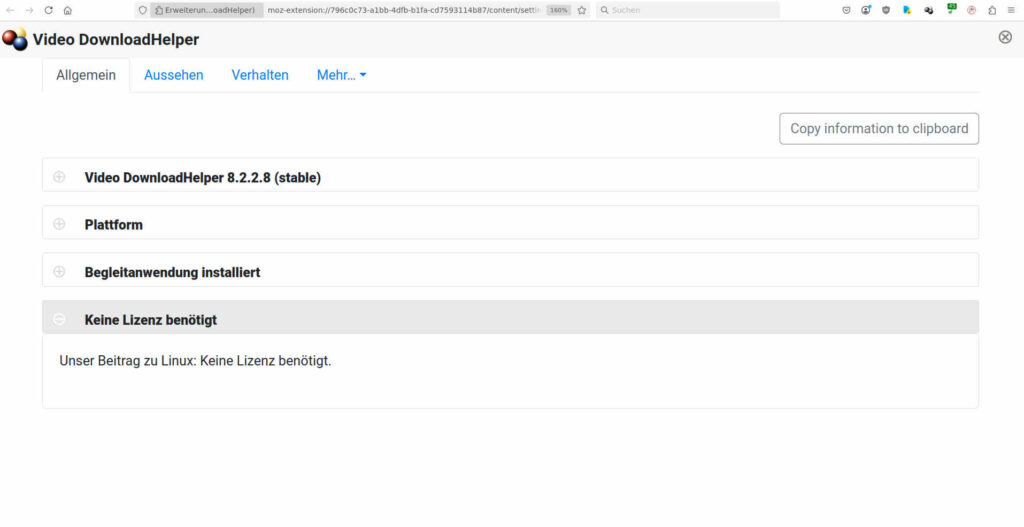Image resolution: width=1024 pixels, height=527 pixels.
Task: Expand Begleitanwendung installiert section
Action: [x=510, y=270]
